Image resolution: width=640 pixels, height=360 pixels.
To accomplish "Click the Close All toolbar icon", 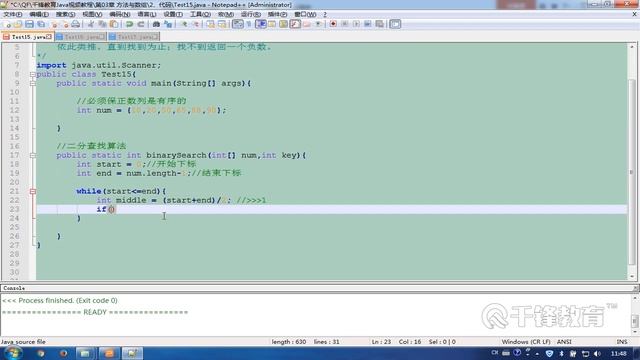I will pos(65,24).
